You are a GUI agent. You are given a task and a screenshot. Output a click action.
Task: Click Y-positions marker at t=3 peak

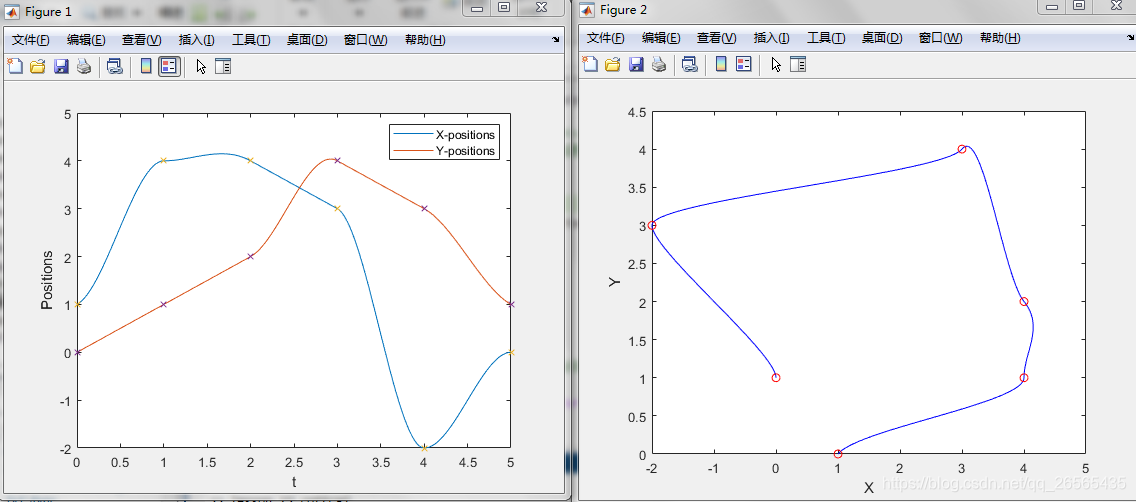click(337, 160)
